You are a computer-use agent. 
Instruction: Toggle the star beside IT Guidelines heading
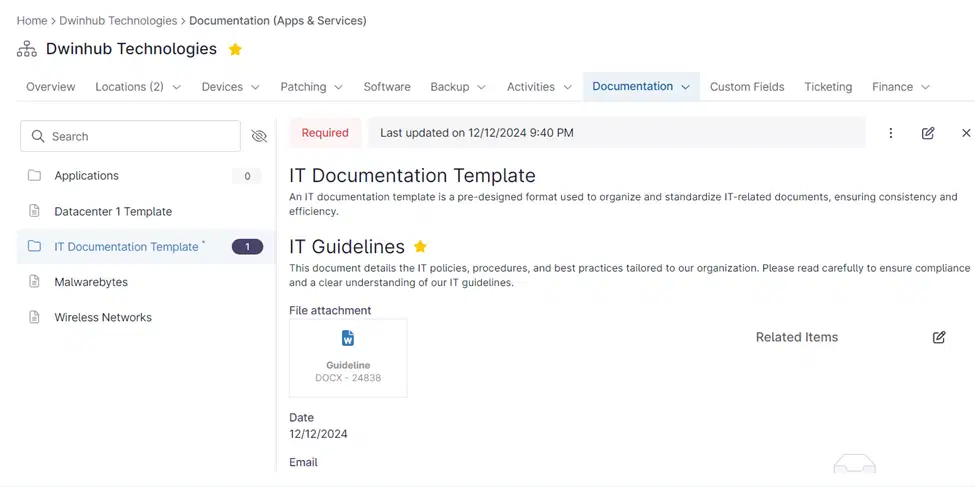coord(420,246)
